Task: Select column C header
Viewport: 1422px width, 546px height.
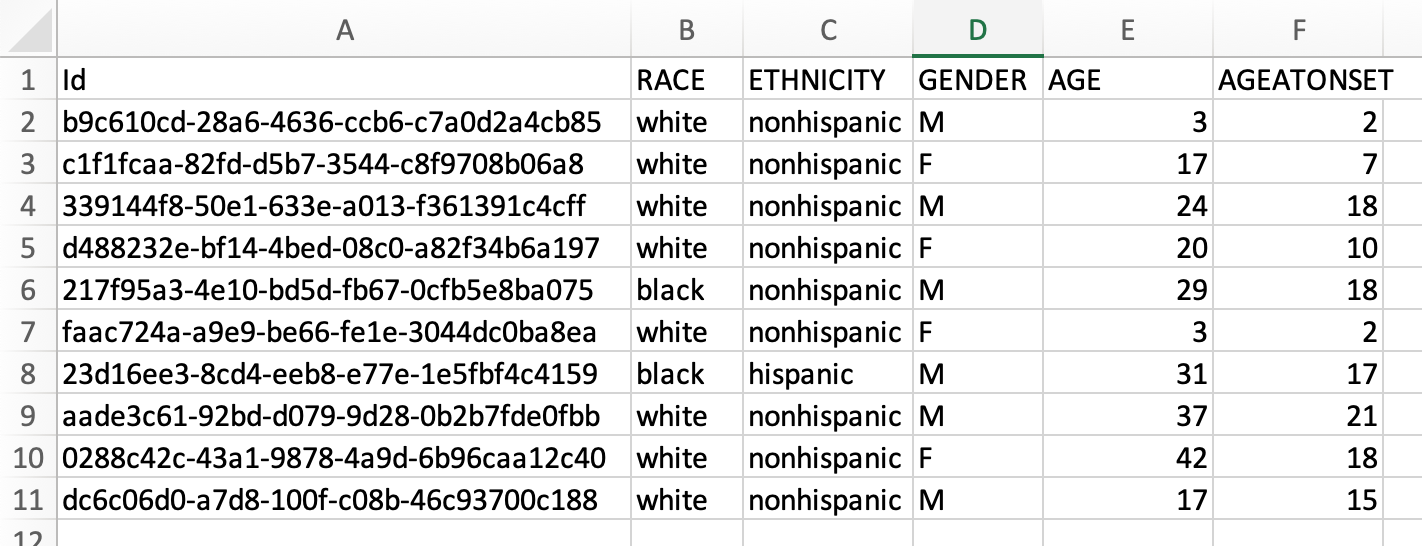Action: (x=828, y=31)
